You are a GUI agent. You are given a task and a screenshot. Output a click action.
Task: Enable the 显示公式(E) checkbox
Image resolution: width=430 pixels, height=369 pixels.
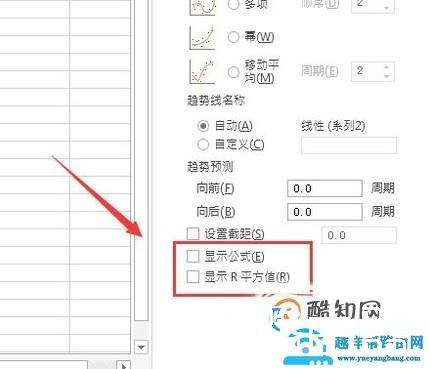tap(193, 256)
